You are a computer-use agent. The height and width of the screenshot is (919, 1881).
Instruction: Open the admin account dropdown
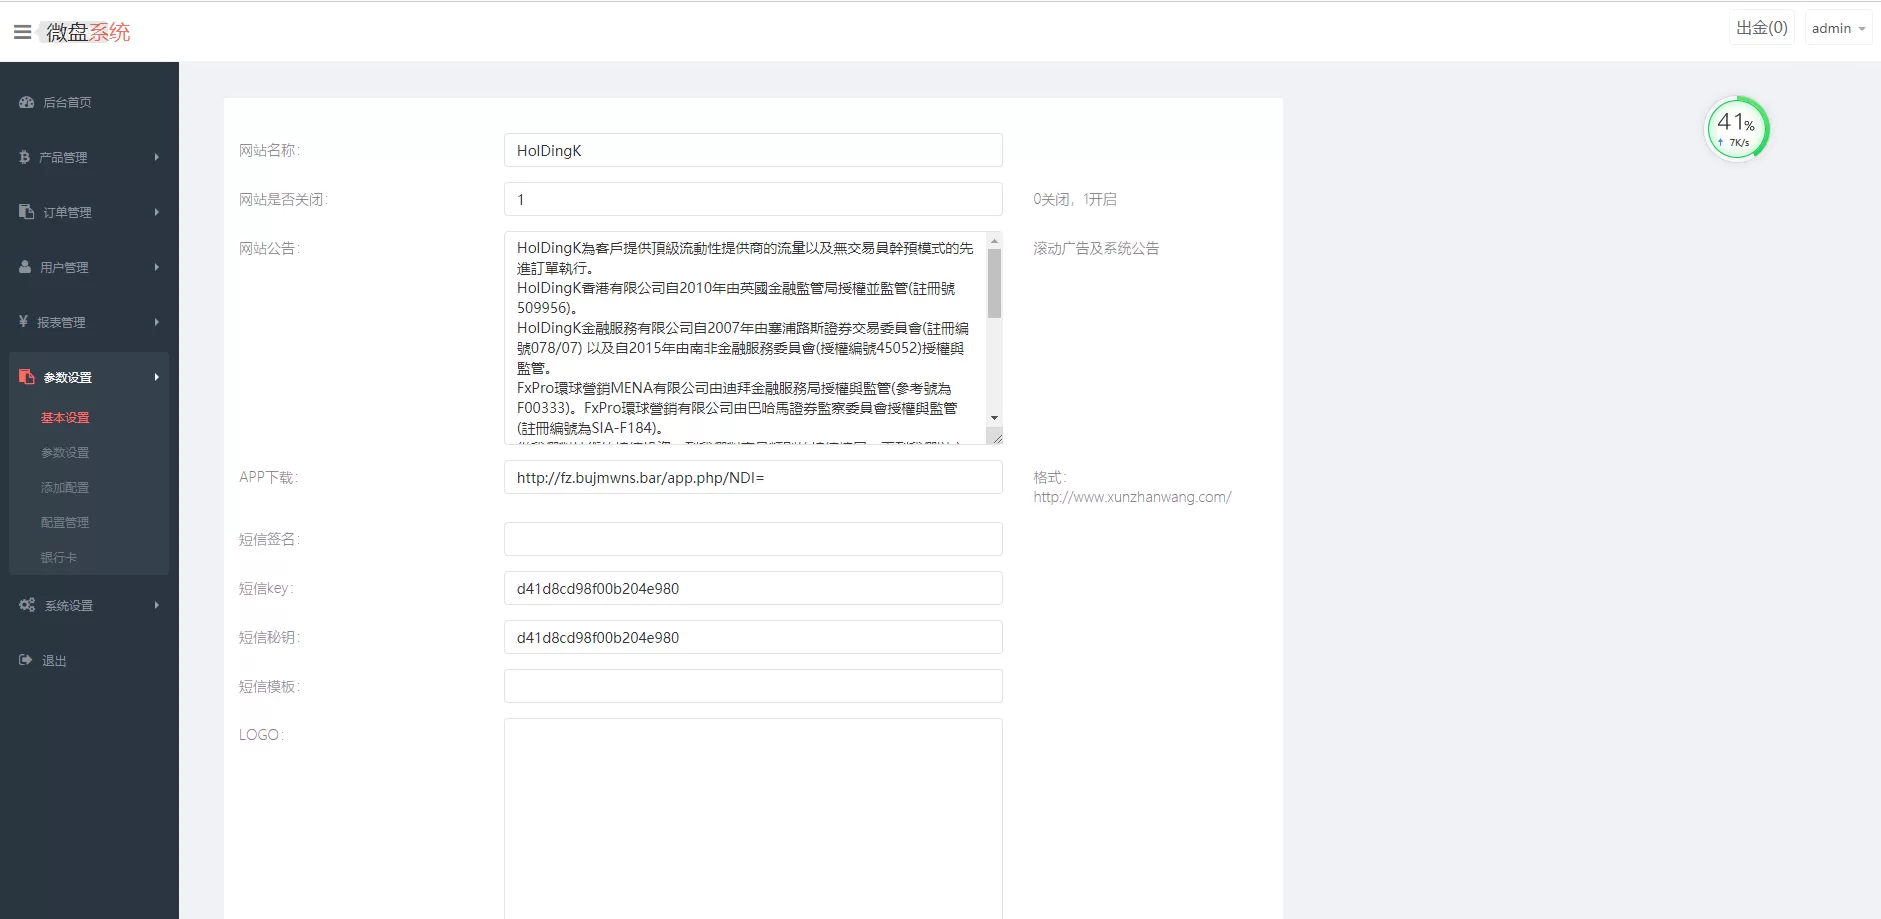(1838, 28)
